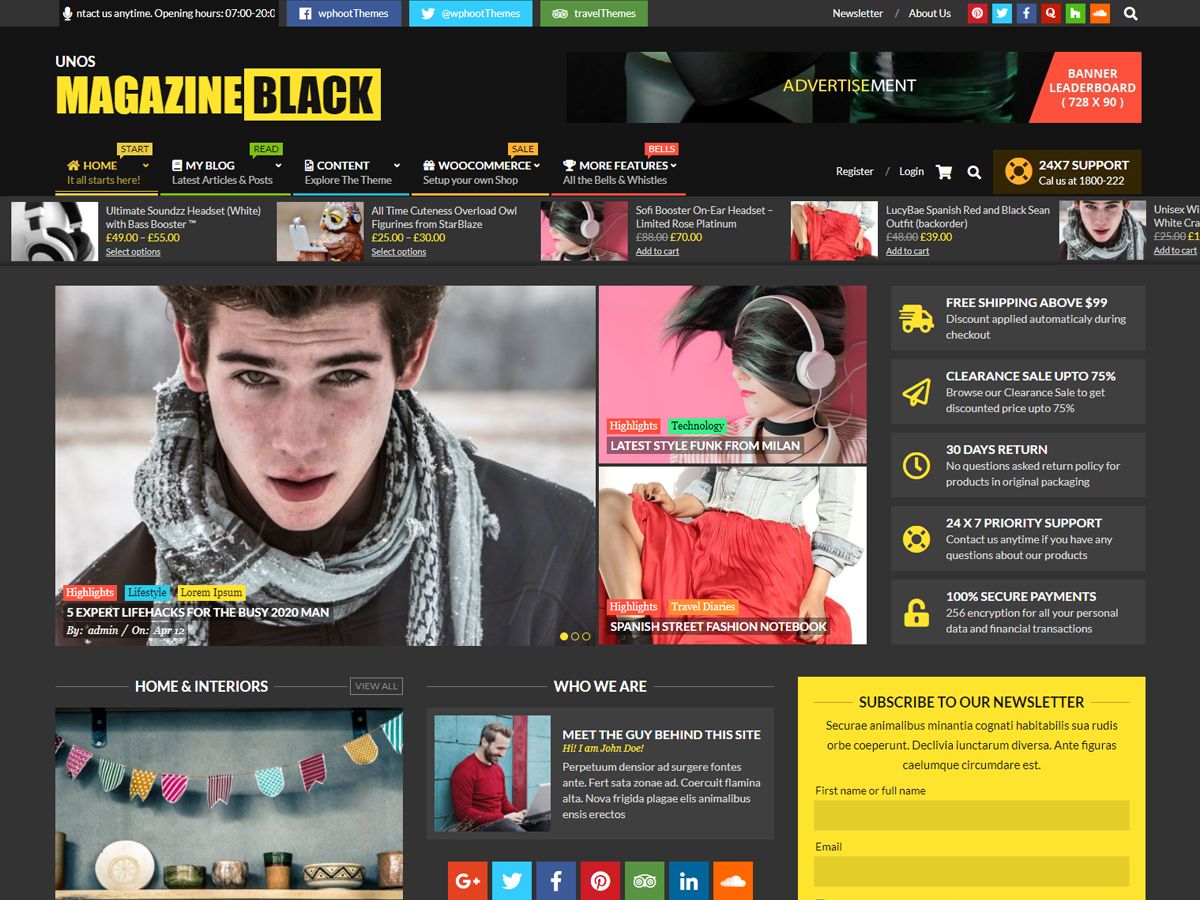Viewport: 1200px width, 900px height.
Task: Click the Twitter icon in the footer social row
Action: point(511,880)
